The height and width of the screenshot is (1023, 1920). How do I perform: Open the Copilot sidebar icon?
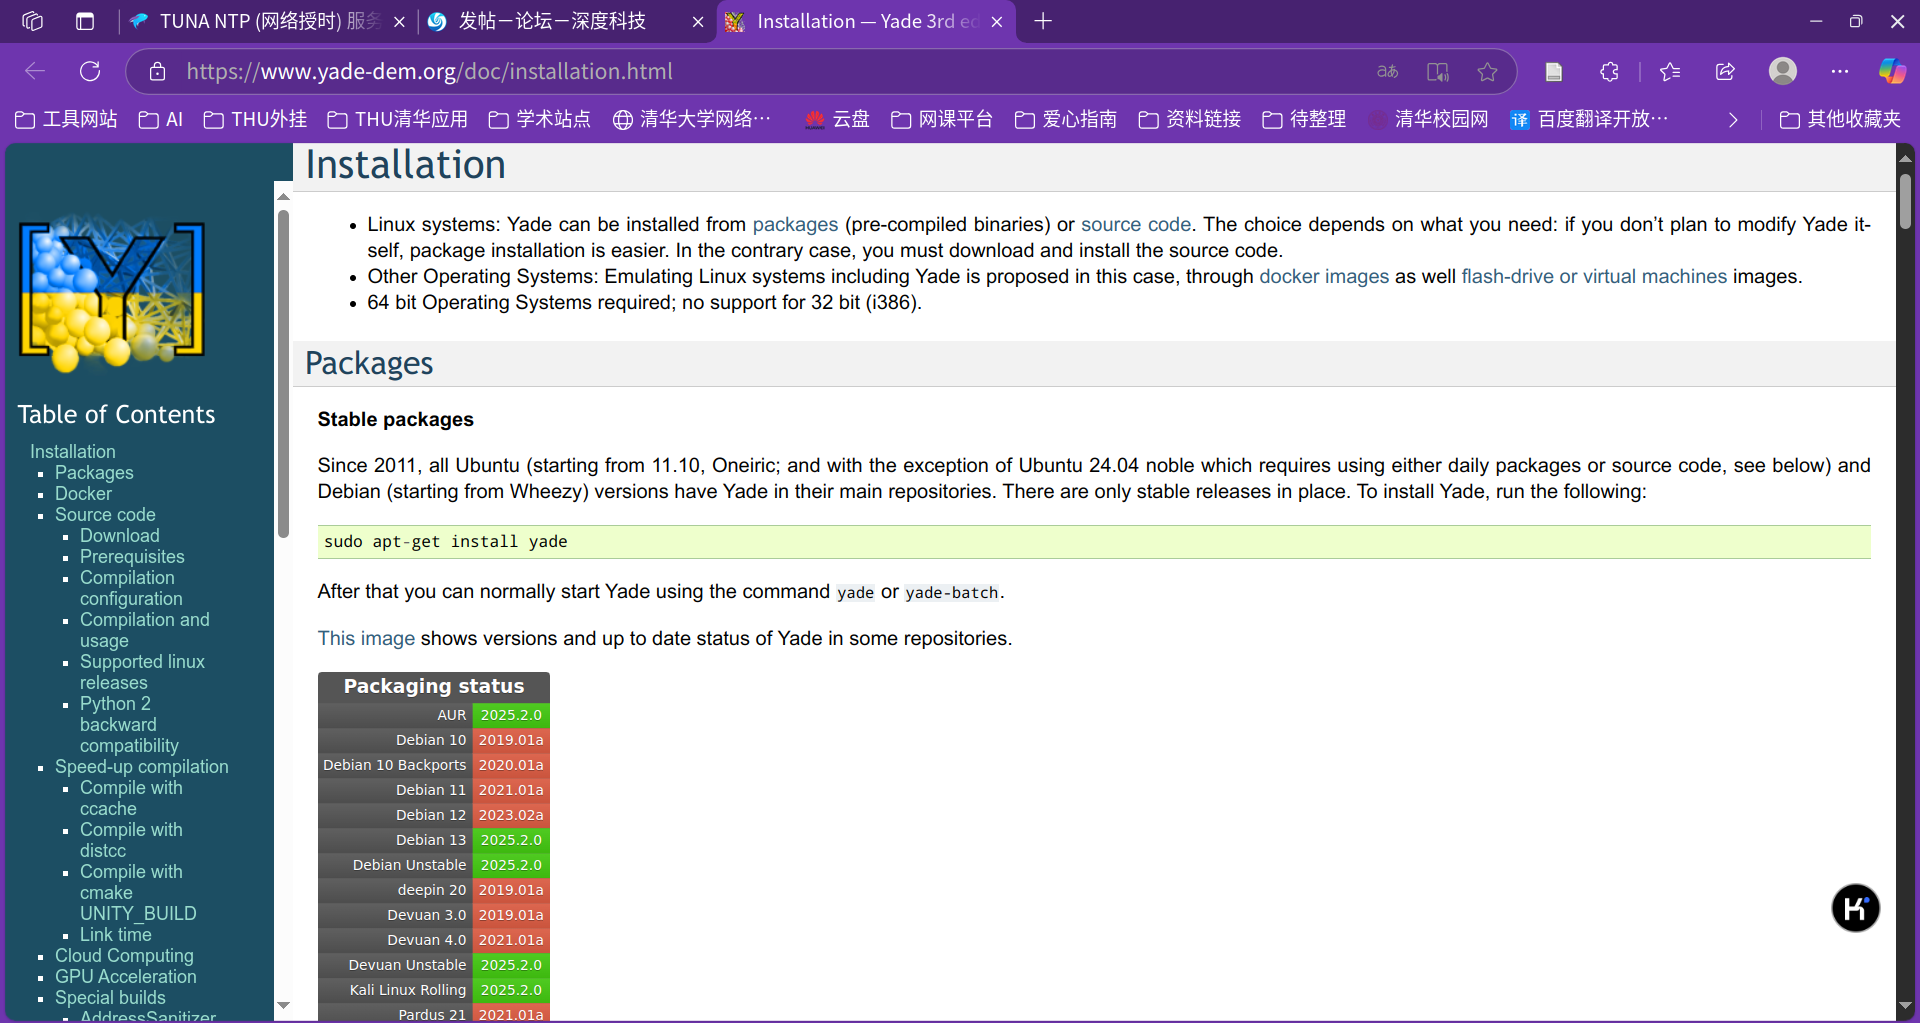1892,71
